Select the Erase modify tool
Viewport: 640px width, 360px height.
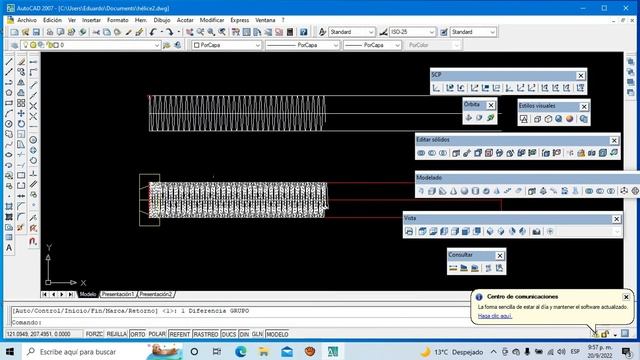click(21, 62)
